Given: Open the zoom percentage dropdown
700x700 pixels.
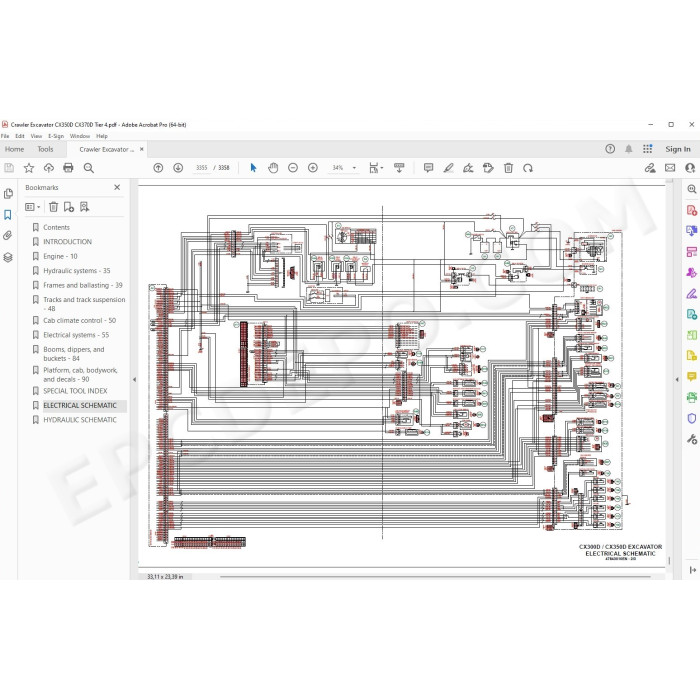Looking at the screenshot, I should (x=354, y=168).
